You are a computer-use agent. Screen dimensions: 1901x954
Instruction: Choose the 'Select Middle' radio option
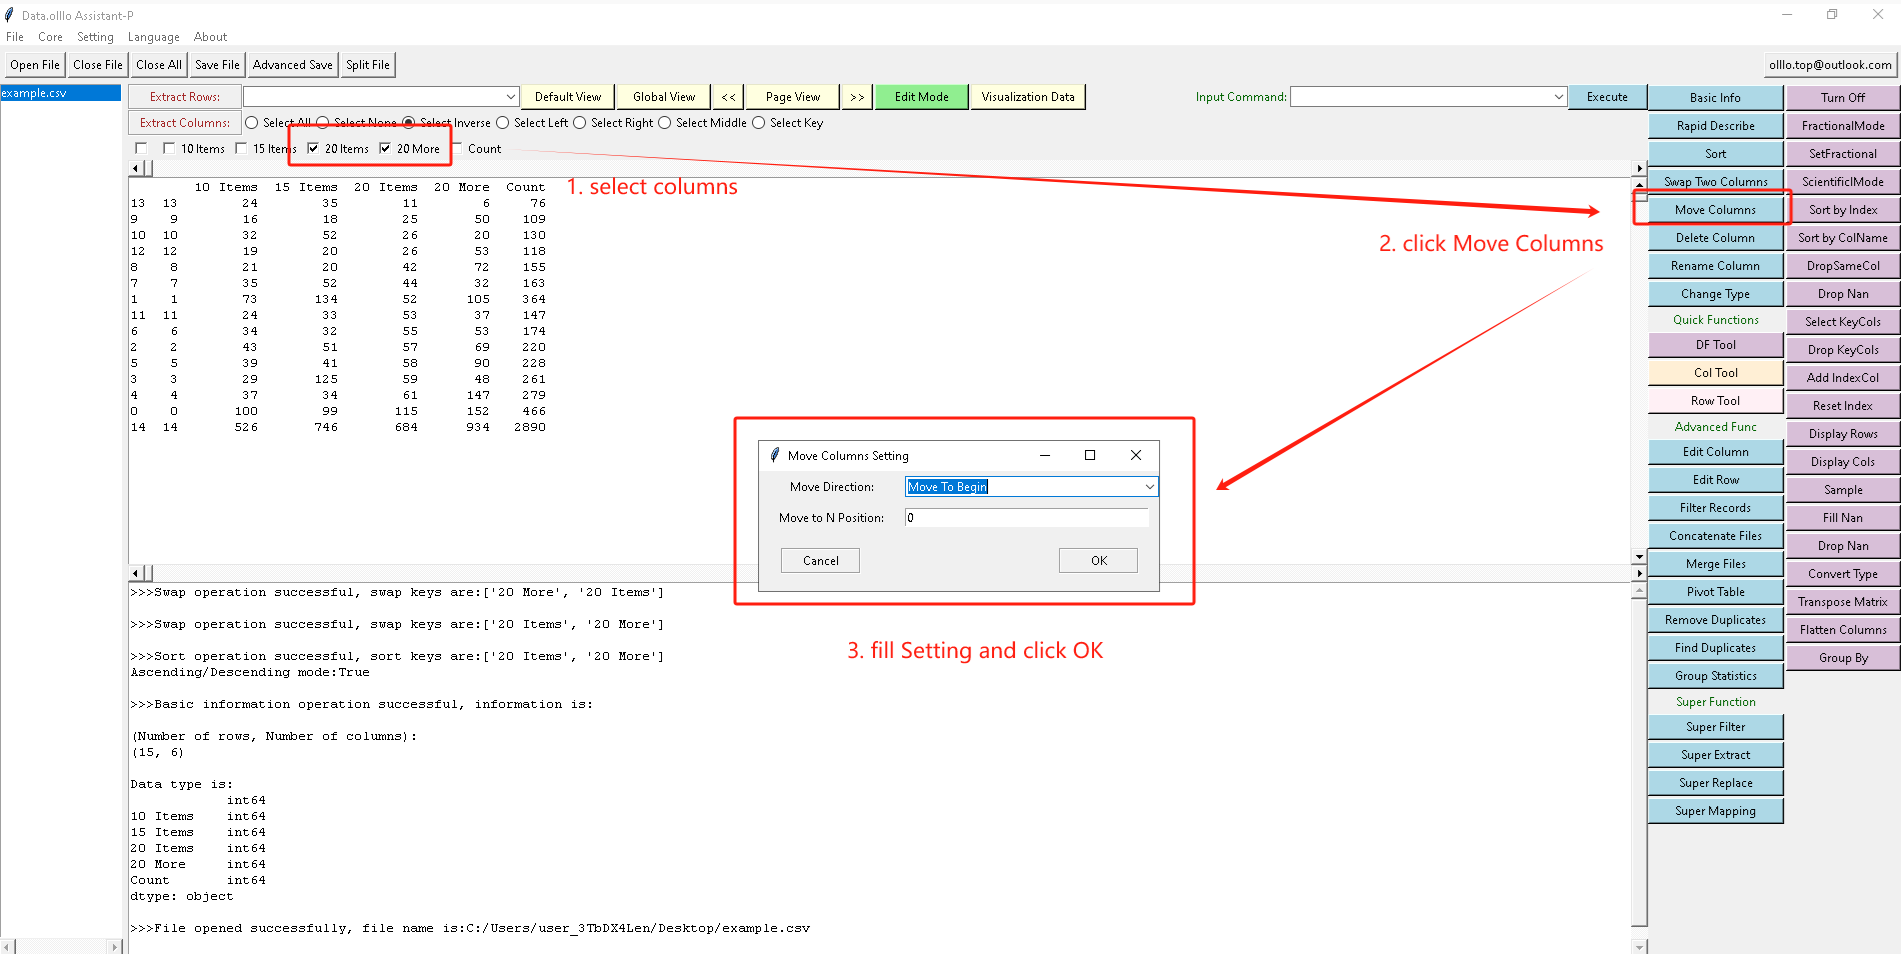pyautogui.click(x=665, y=123)
